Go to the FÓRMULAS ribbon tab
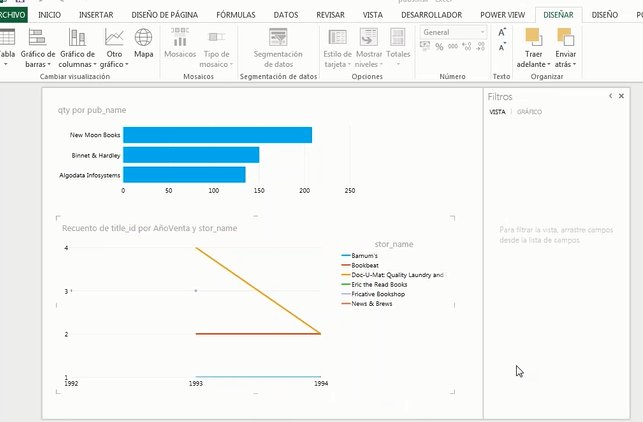This screenshot has height=422, width=643. tap(229, 15)
